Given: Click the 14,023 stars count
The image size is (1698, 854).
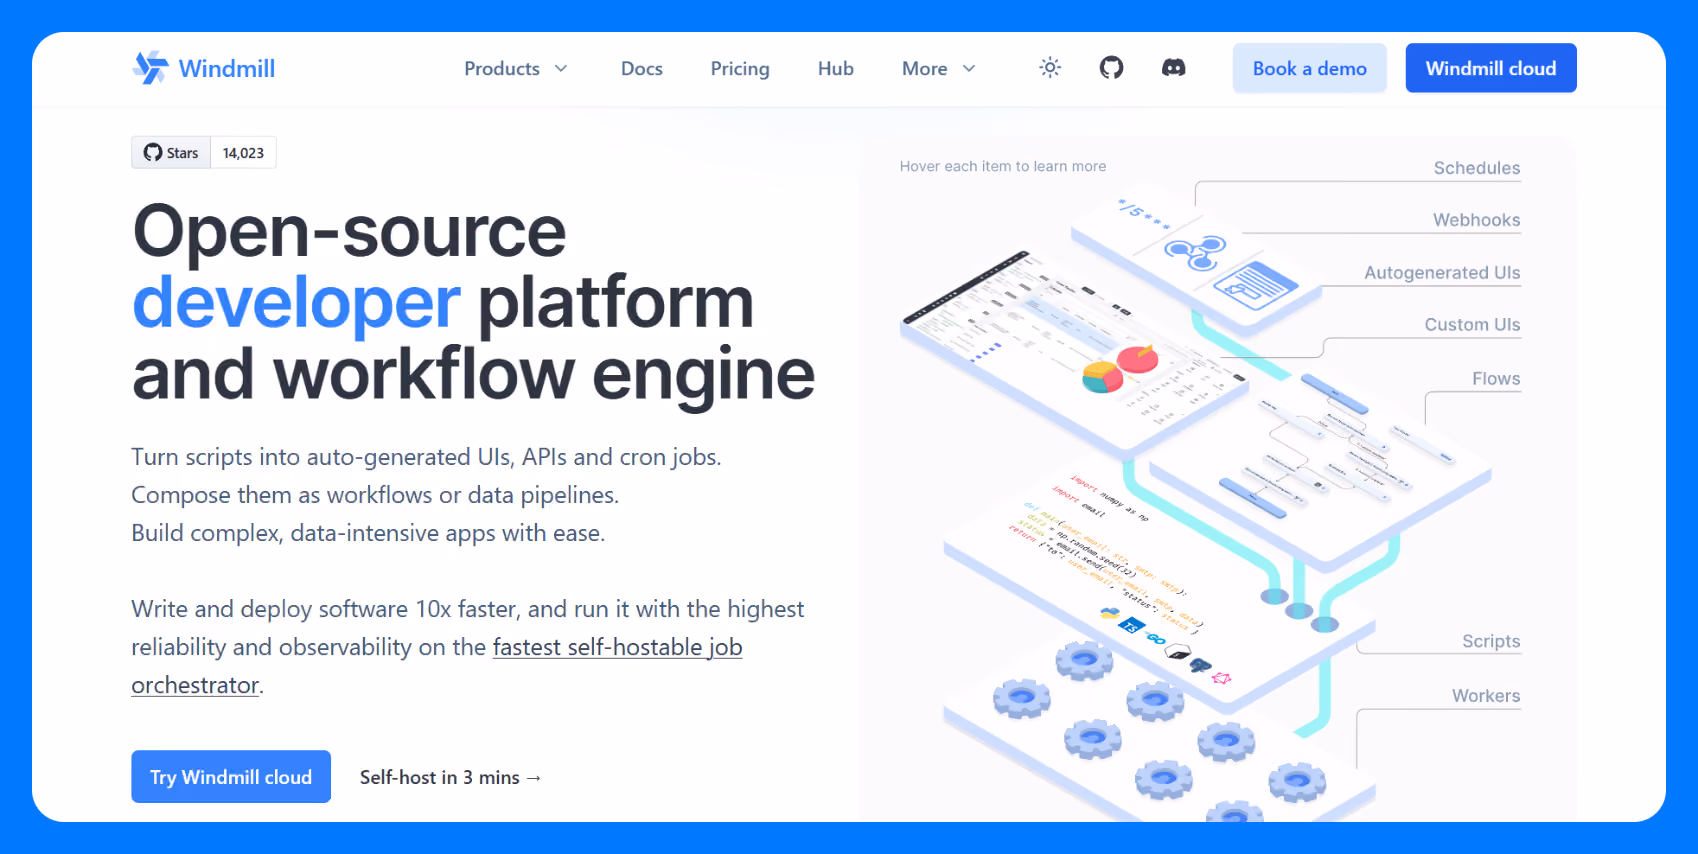Looking at the screenshot, I should click(x=244, y=153).
